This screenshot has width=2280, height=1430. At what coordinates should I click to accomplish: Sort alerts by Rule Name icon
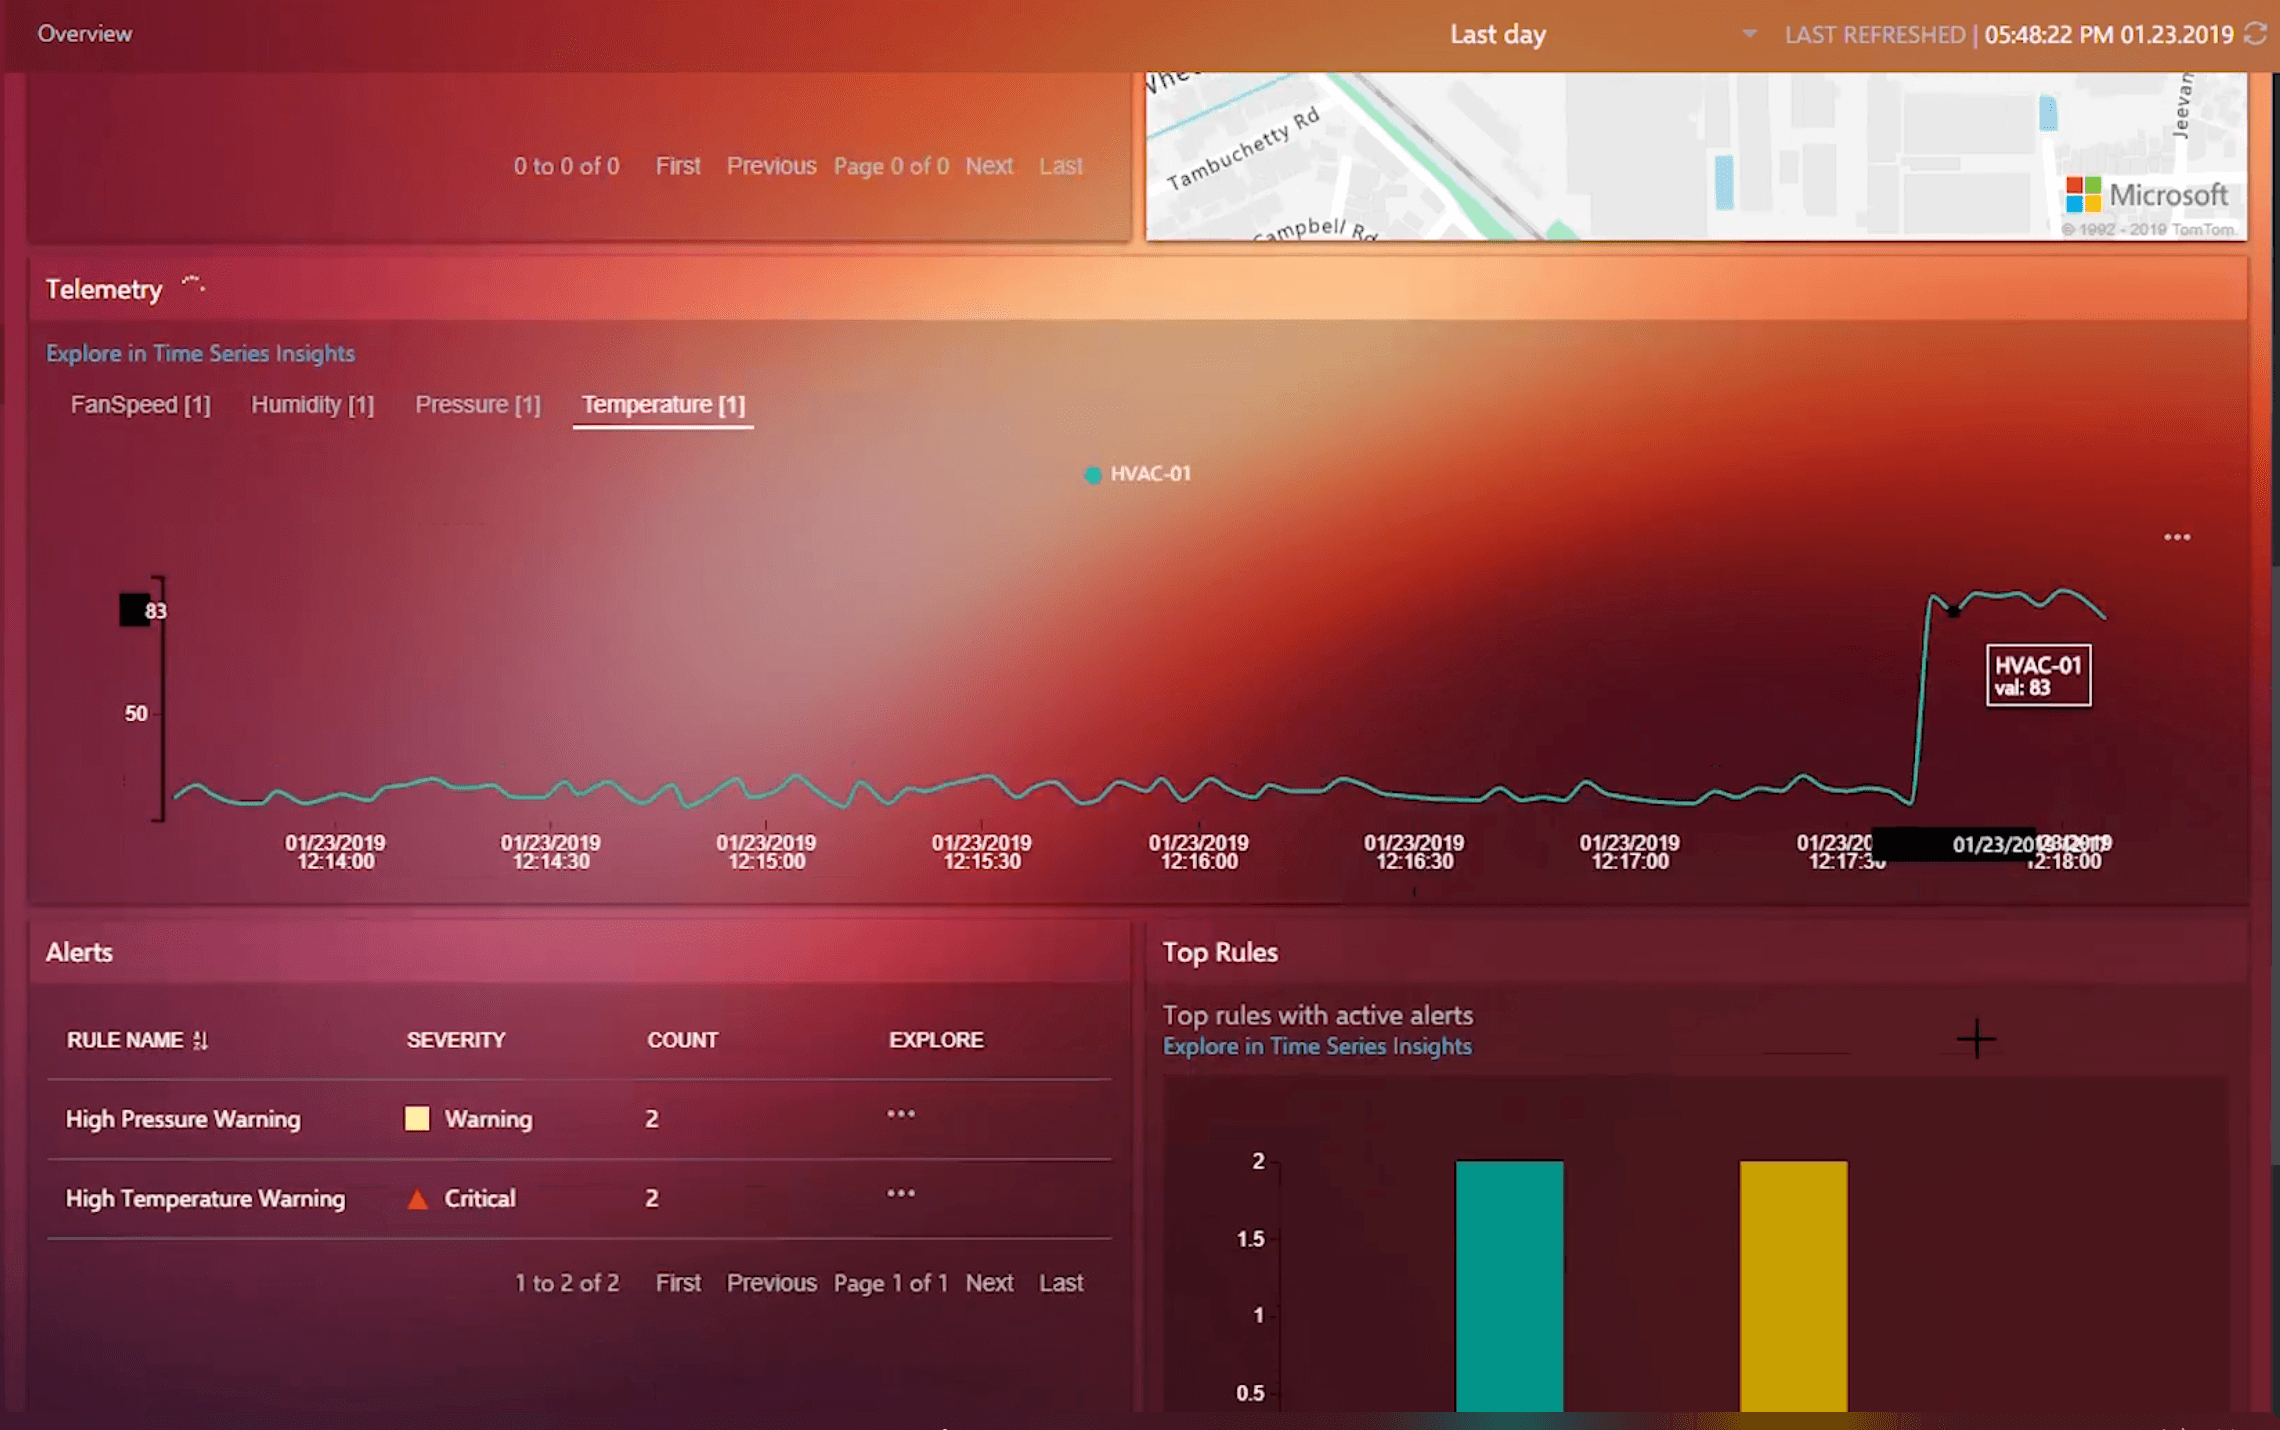click(x=200, y=1041)
